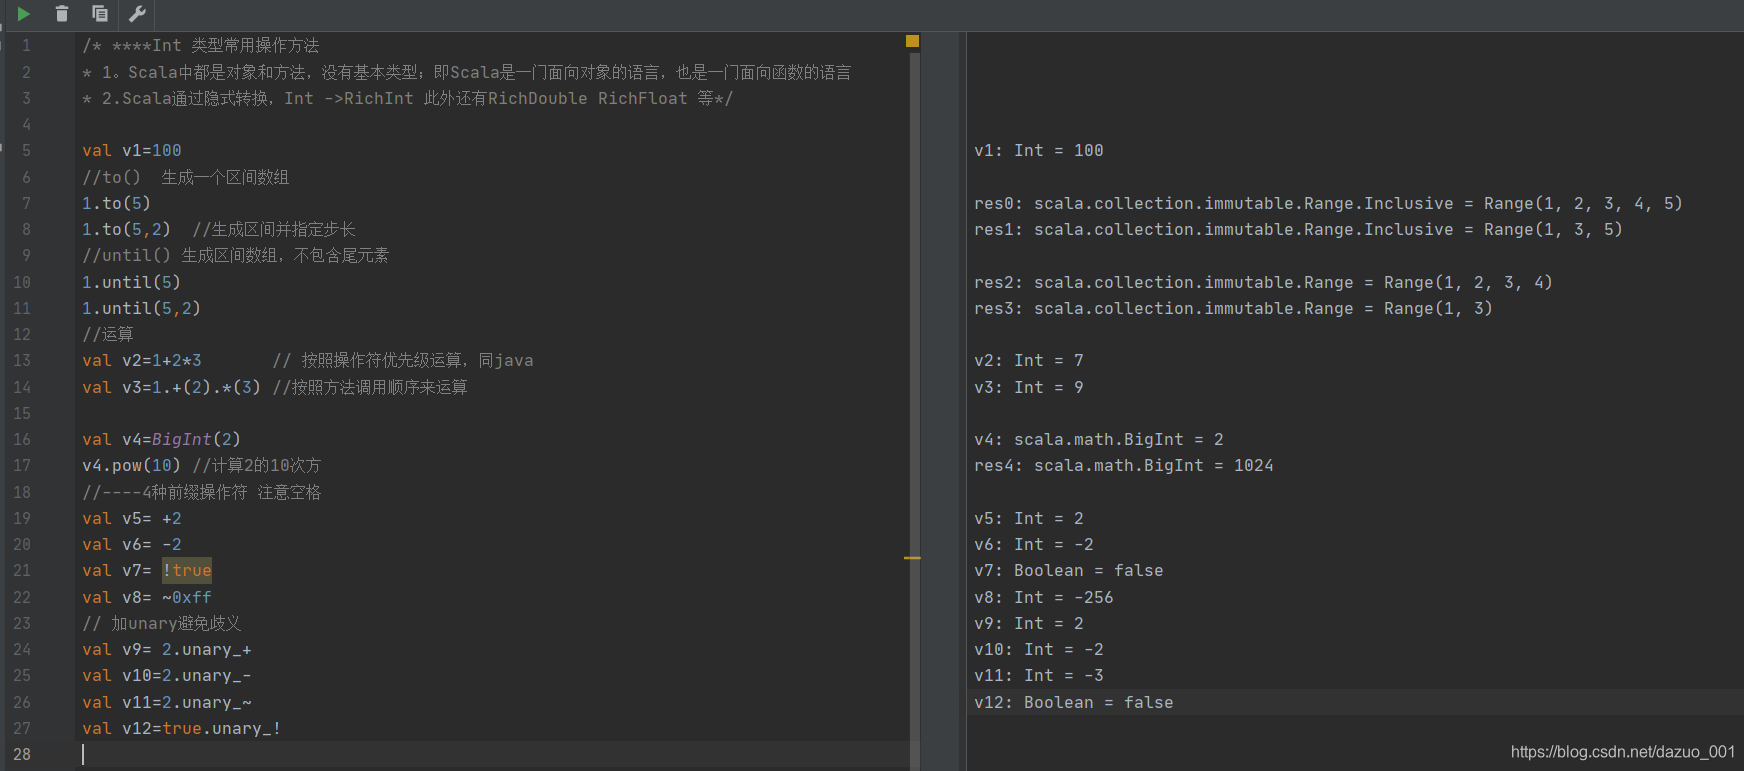
Task: Jump to the yellow warning stripe marker
Action: click(912, 558)
